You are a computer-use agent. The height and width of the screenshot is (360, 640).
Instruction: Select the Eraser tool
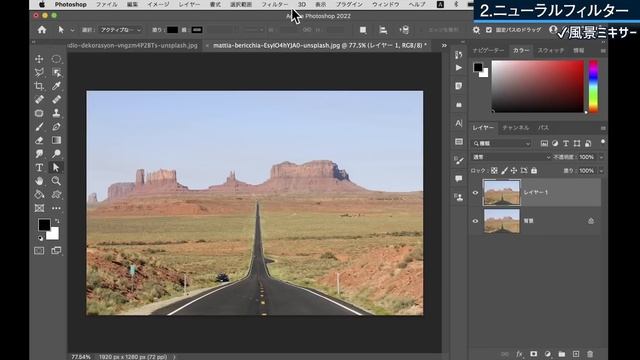39,140
